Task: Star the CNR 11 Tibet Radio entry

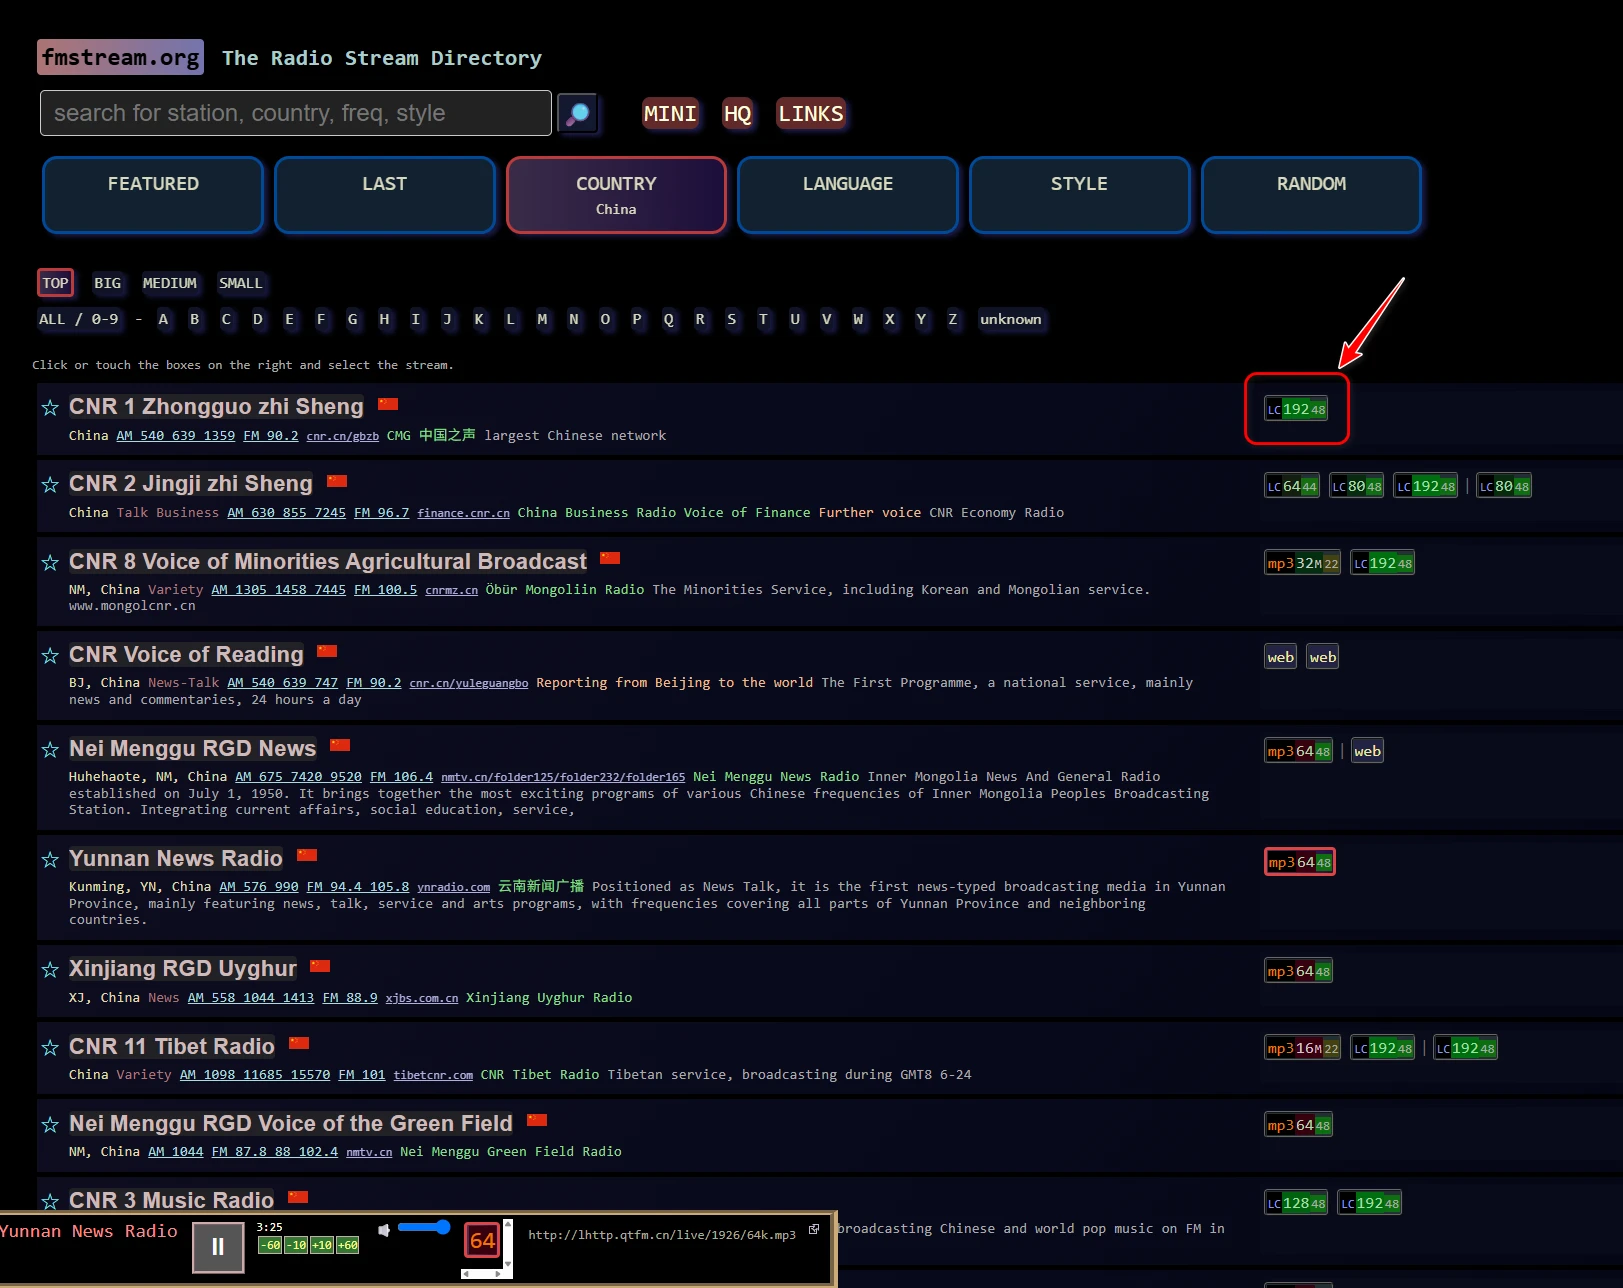Action: (x=50, y=1048)
